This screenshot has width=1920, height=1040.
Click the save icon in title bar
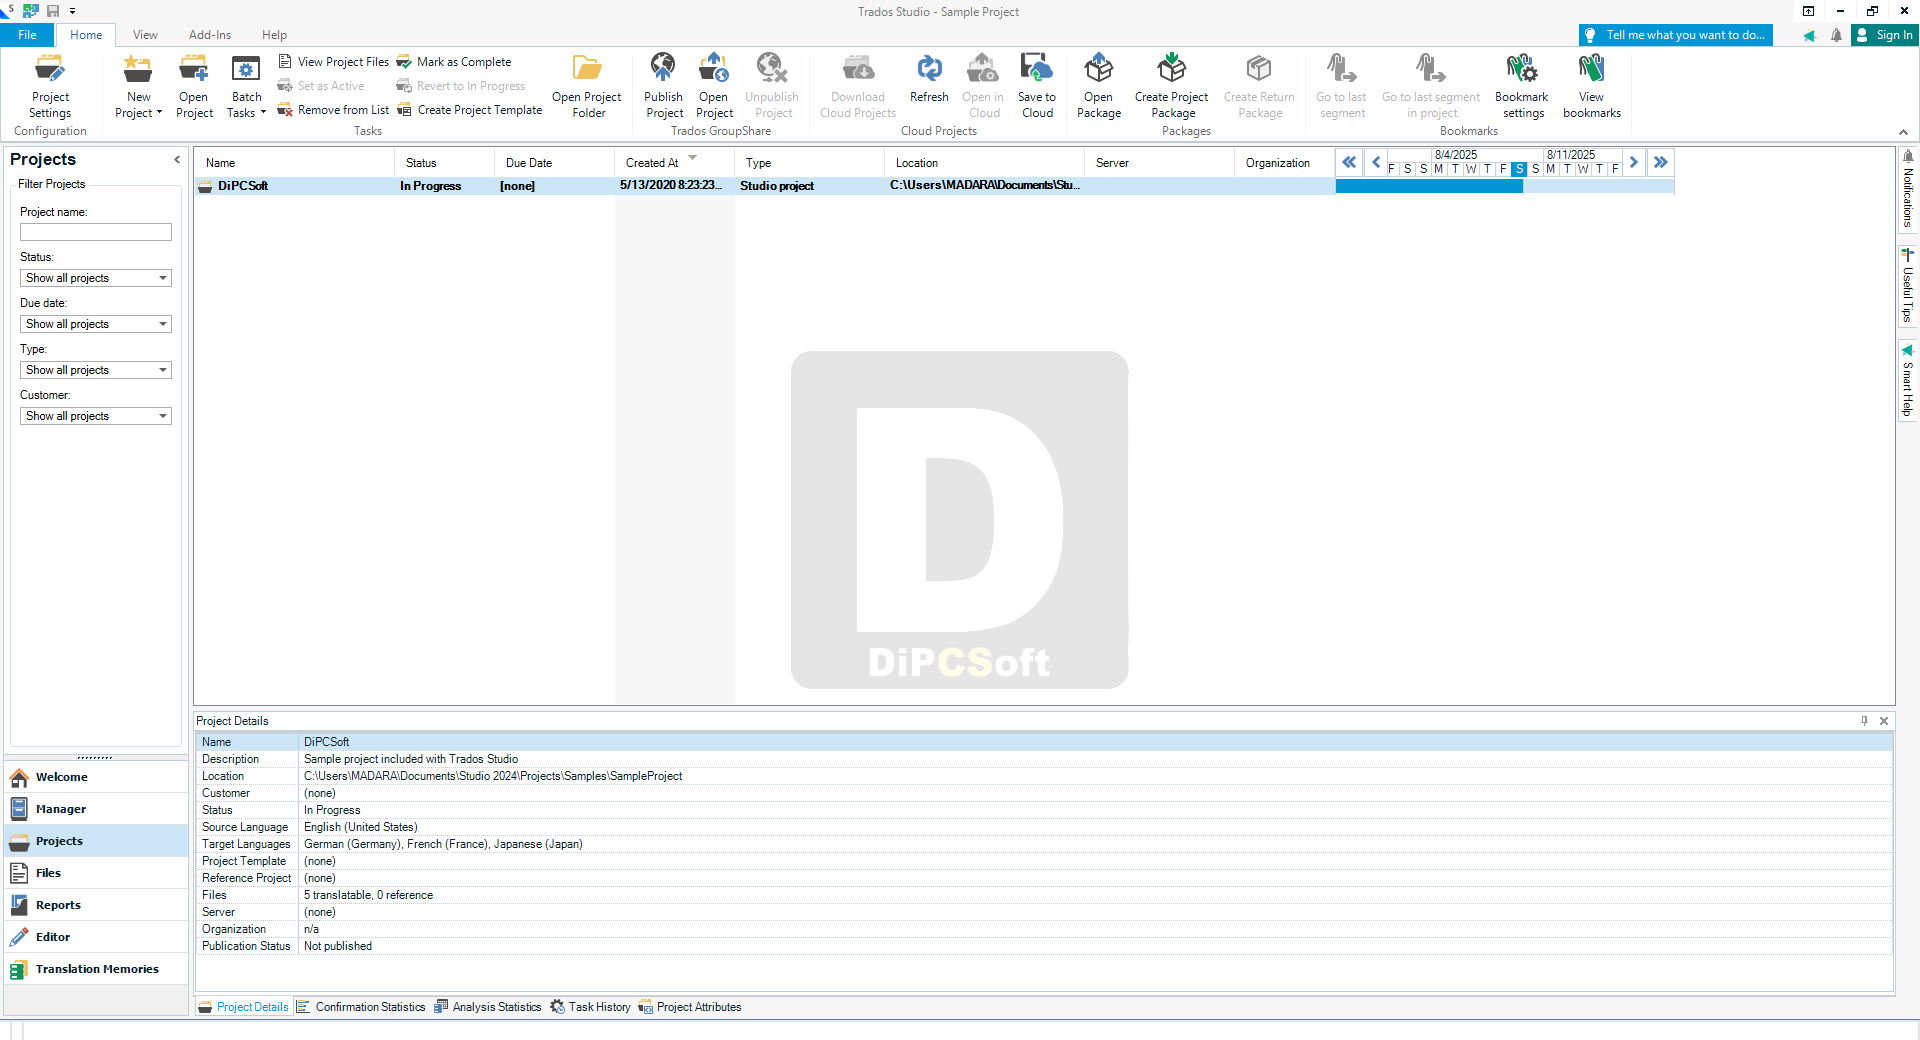click(x=53, y=11)
